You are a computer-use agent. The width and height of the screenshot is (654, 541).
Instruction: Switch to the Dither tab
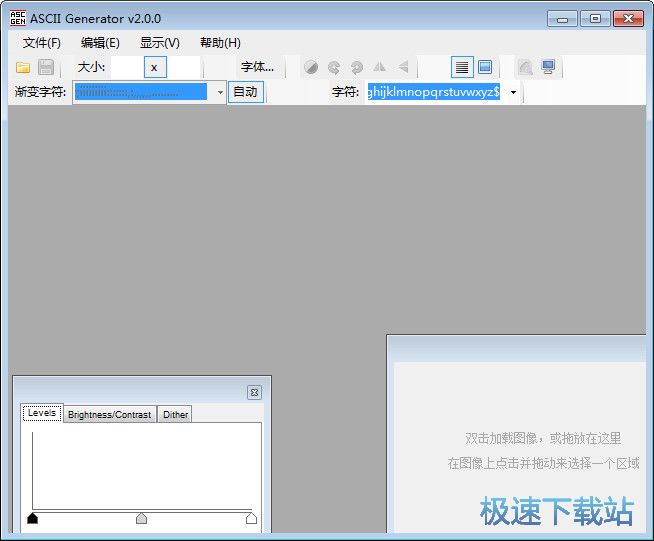coord(176,414)
